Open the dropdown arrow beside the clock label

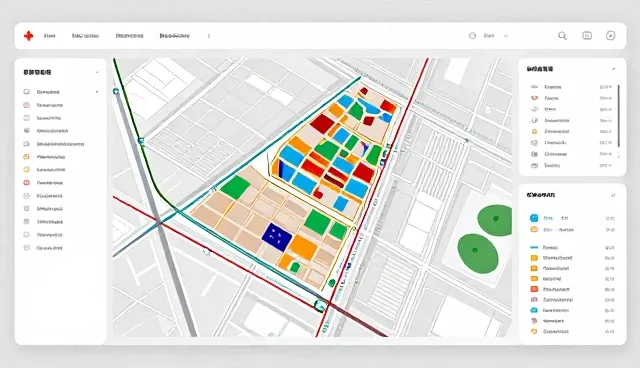coord(506,36)
